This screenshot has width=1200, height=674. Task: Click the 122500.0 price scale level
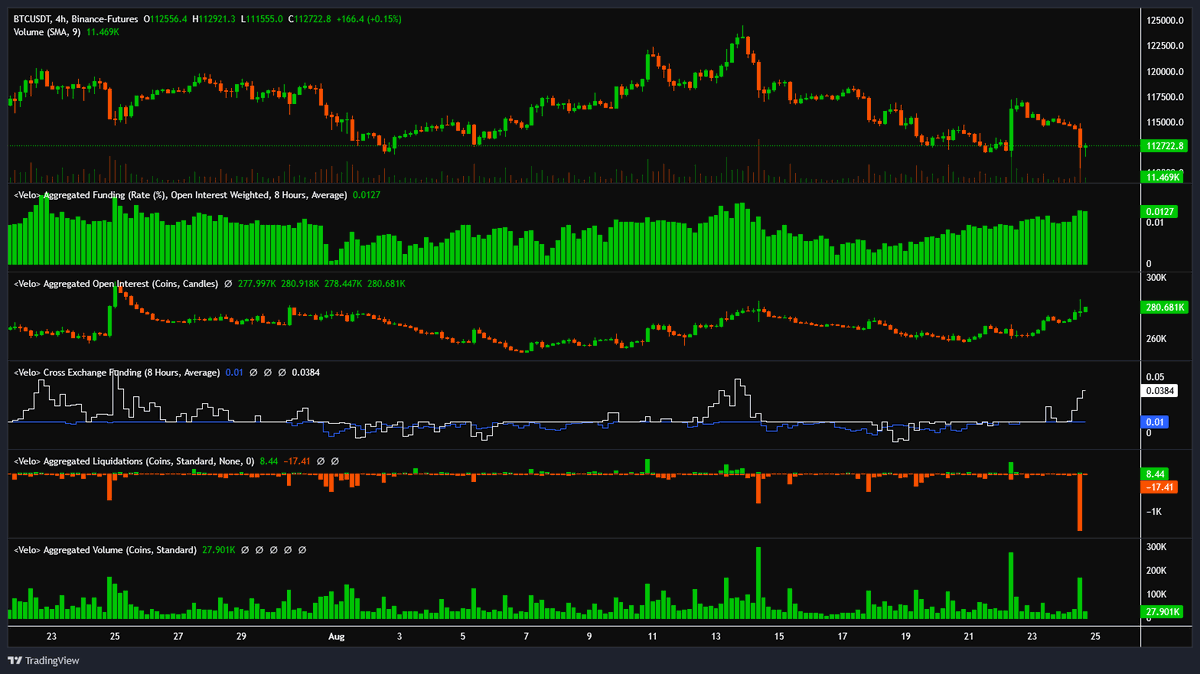(1165, 46)
